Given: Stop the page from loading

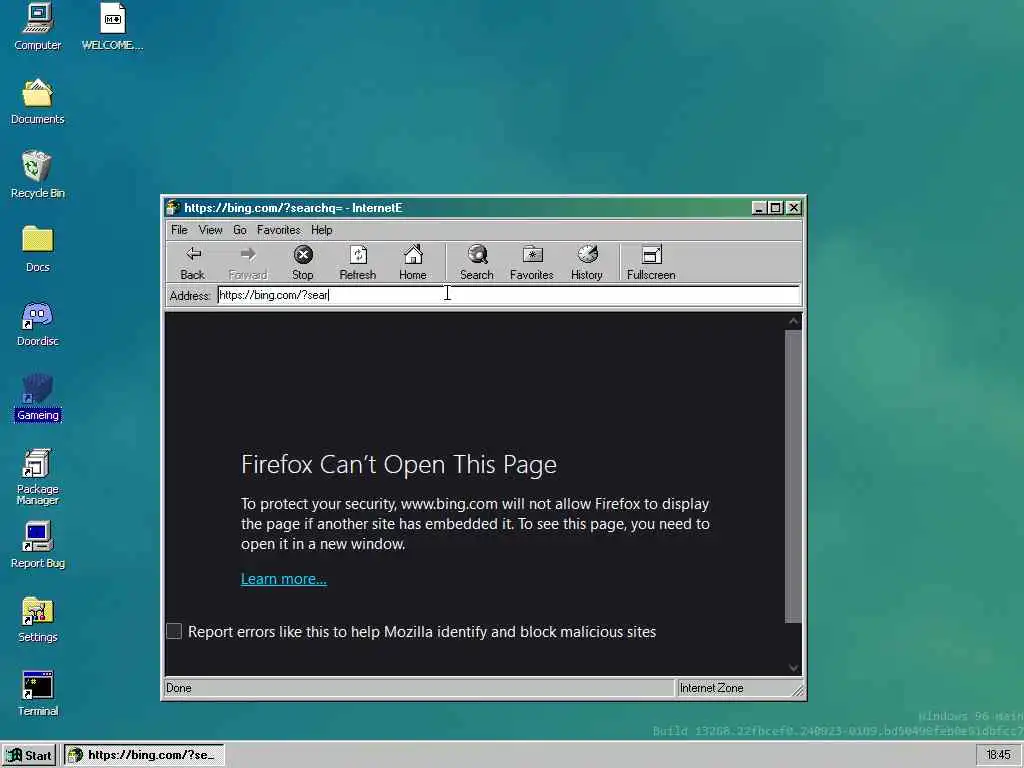Looking at the screenshot, I should (302, 263).
